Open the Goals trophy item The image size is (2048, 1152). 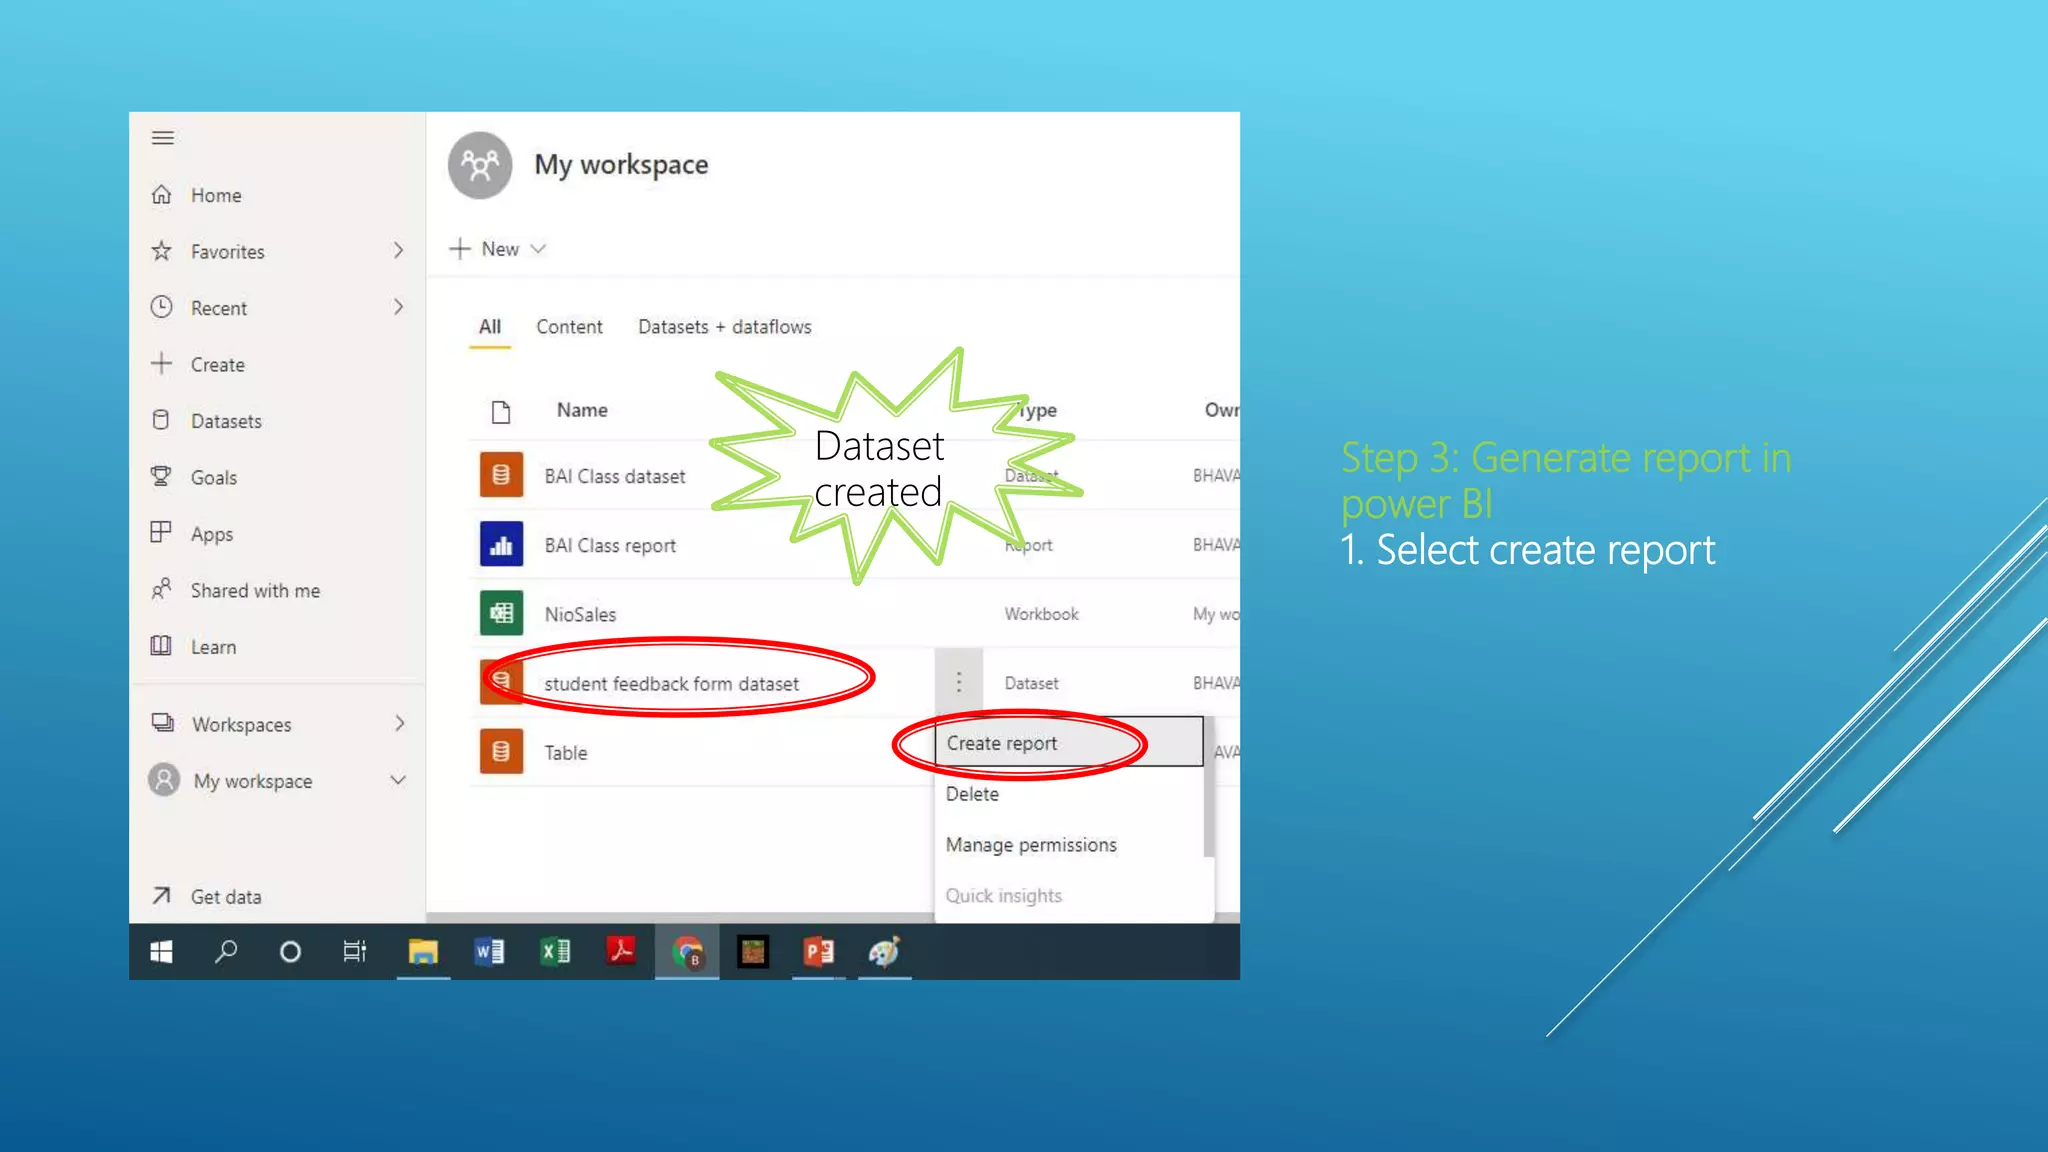coord(213,478)
